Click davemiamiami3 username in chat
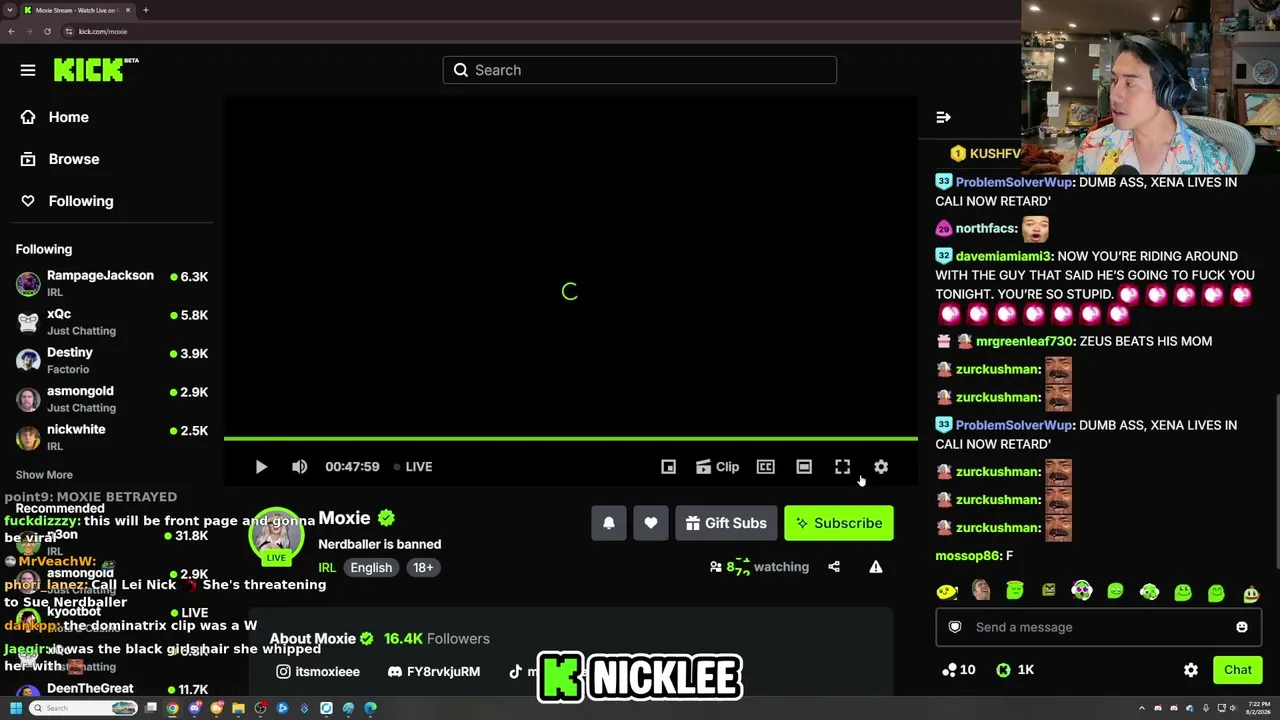1280x720 pixels. [1004, 256]
